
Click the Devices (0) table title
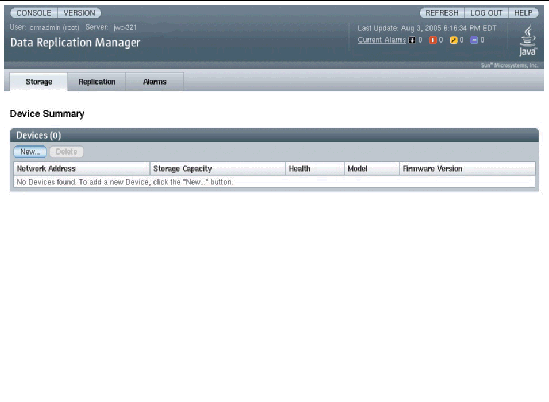click(39, 135)
